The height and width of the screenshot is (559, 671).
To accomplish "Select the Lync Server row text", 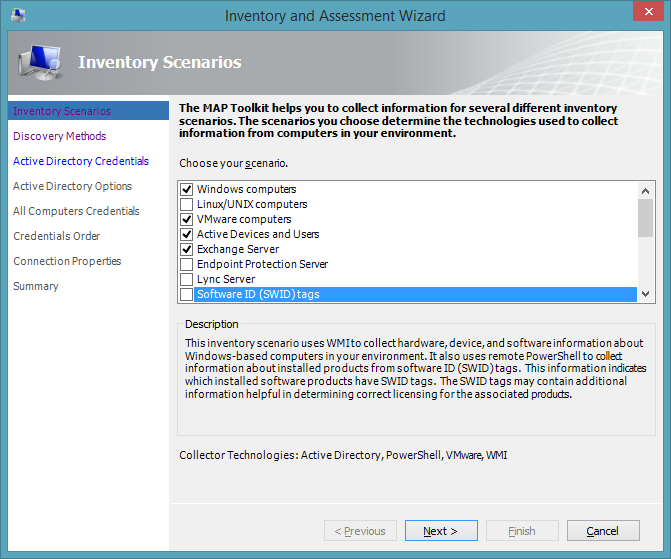I will (x=226, y=279).
